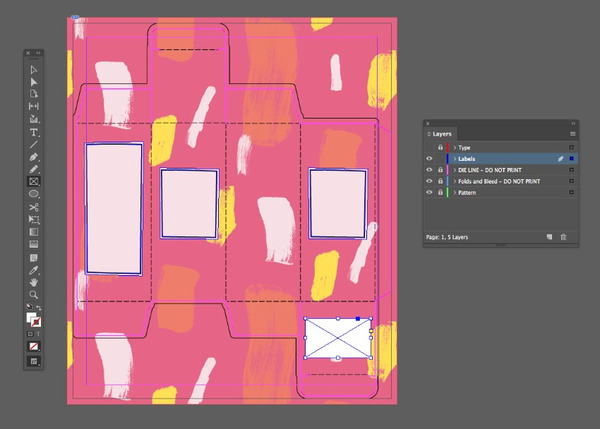This screenshot has height=429, width=600.
Task: Select the Type tool
Action: pyautogui.click(x=34, y=132)
